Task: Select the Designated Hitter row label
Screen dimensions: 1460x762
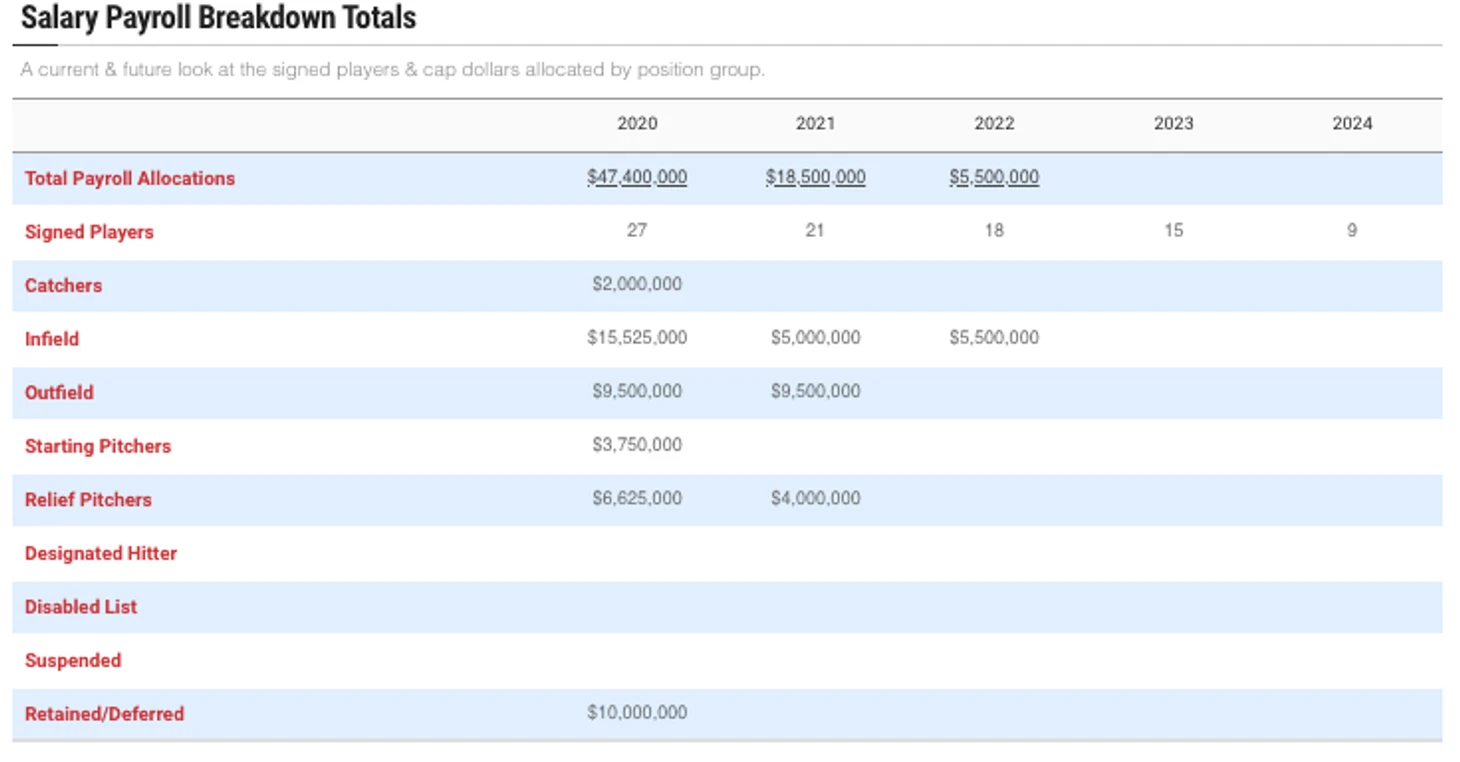Action: 101,553
